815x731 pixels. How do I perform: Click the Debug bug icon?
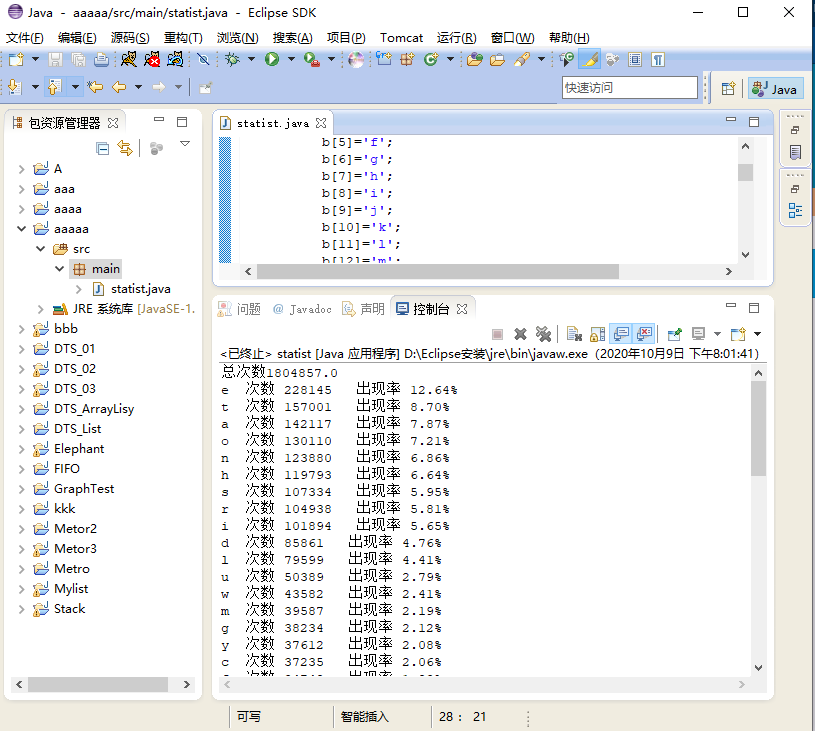232,60
